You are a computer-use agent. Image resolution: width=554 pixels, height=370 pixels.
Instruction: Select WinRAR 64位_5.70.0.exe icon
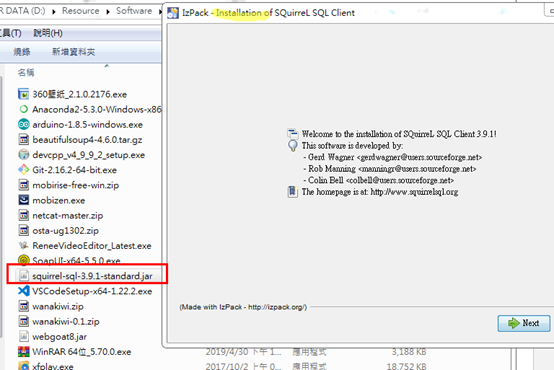[24, 352]
